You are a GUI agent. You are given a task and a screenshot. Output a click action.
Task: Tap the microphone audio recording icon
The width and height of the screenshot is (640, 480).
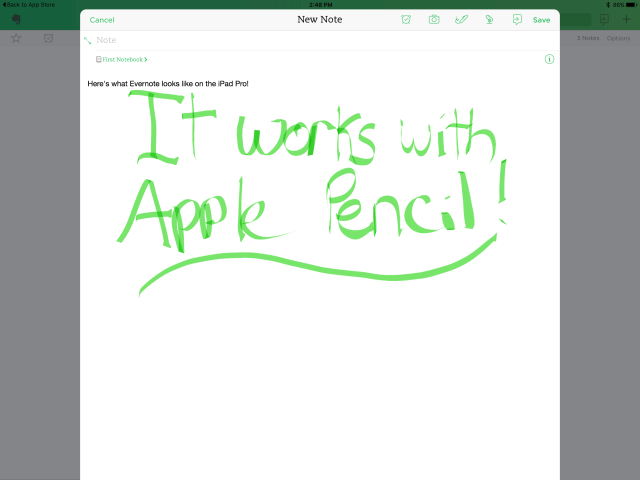[x=489, y=20]
